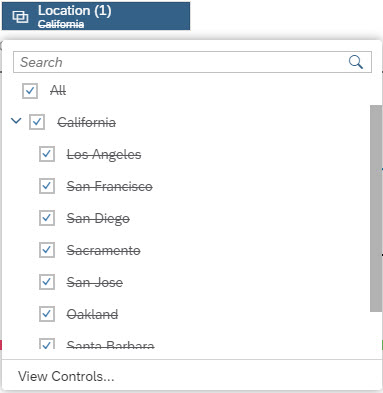Click the California label in the tree
383x393 pixels.
coord(87,122)
